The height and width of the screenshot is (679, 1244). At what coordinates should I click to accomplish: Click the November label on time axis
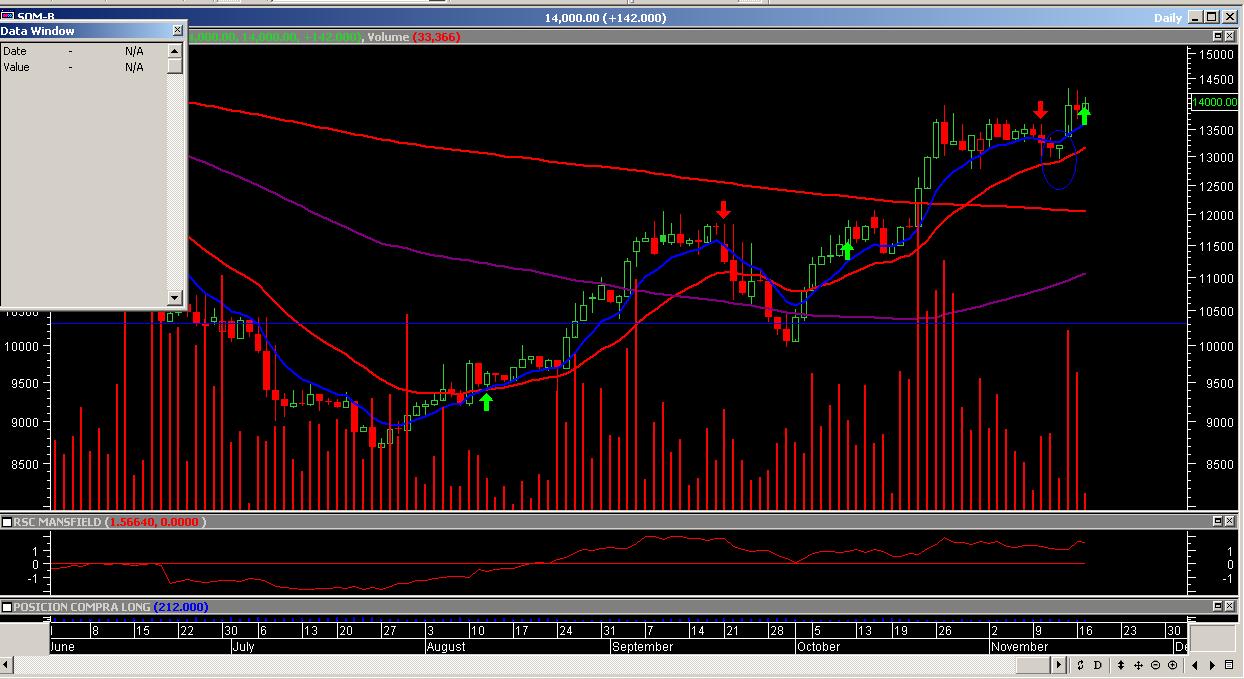(x=1020, y=647)
